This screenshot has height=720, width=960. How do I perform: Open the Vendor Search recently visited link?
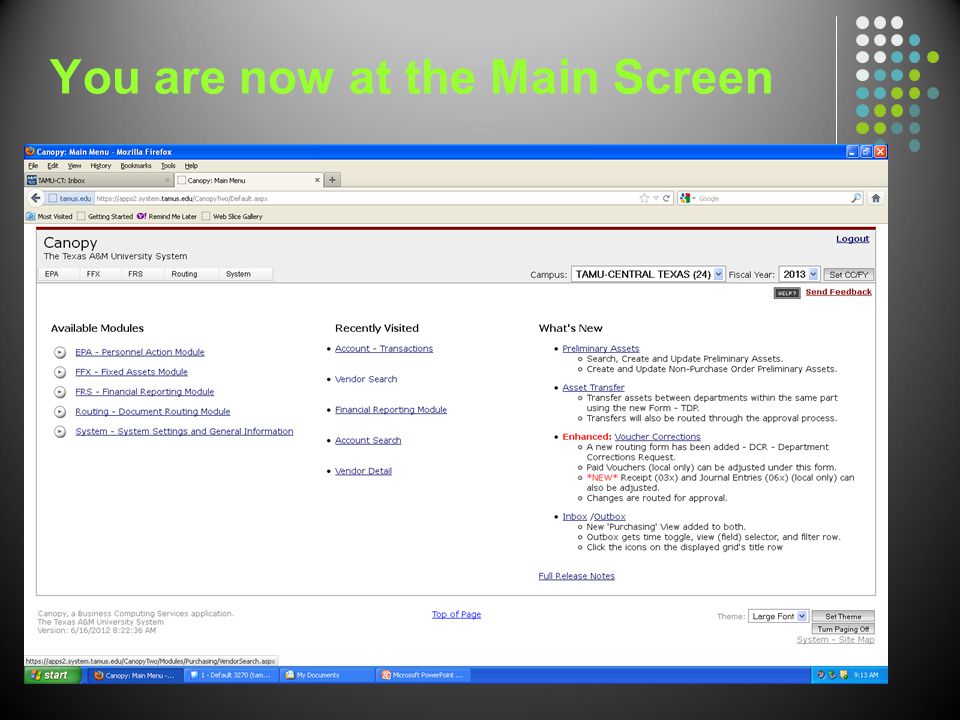click(x=366, y=380)
